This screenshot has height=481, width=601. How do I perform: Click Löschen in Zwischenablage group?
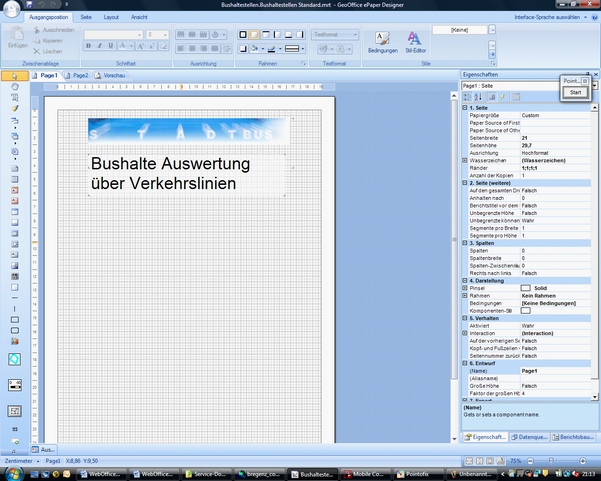pyautogui.click(x=48, y=51)
